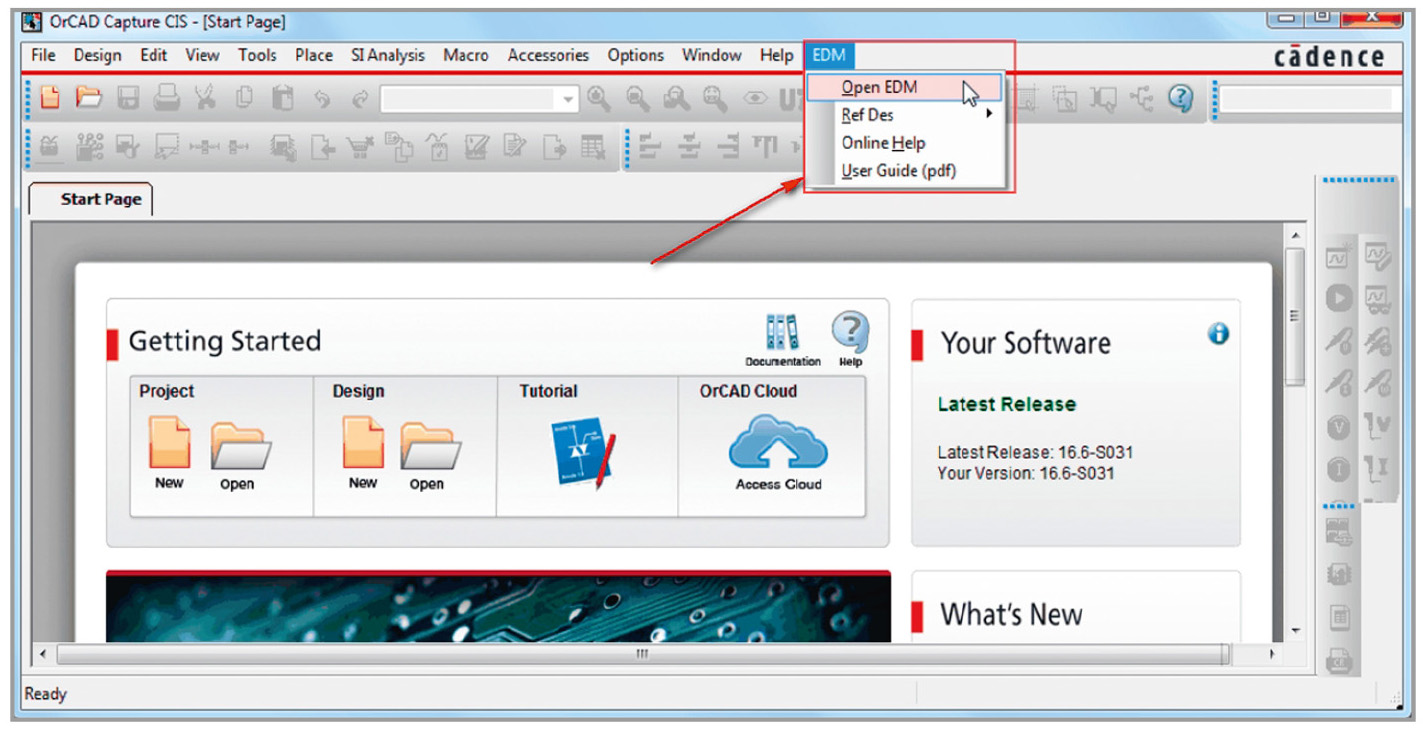Click the horizontal scrollbar left arrow
The height and width of the screenshot is (729, 1423).
click(42, 654)
